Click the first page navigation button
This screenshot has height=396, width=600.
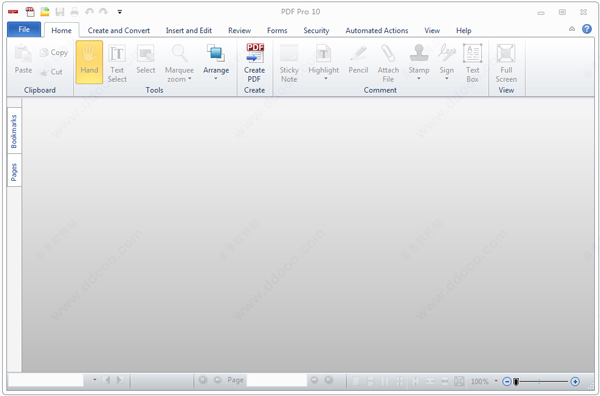coord(203,380)
